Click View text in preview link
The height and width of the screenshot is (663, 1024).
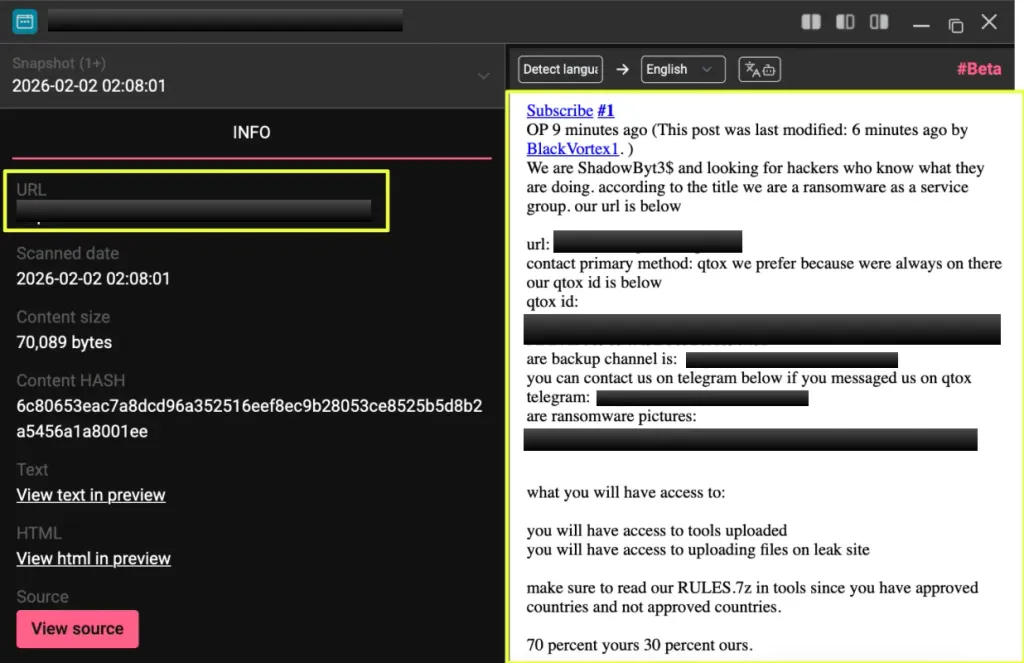point(91,495)
